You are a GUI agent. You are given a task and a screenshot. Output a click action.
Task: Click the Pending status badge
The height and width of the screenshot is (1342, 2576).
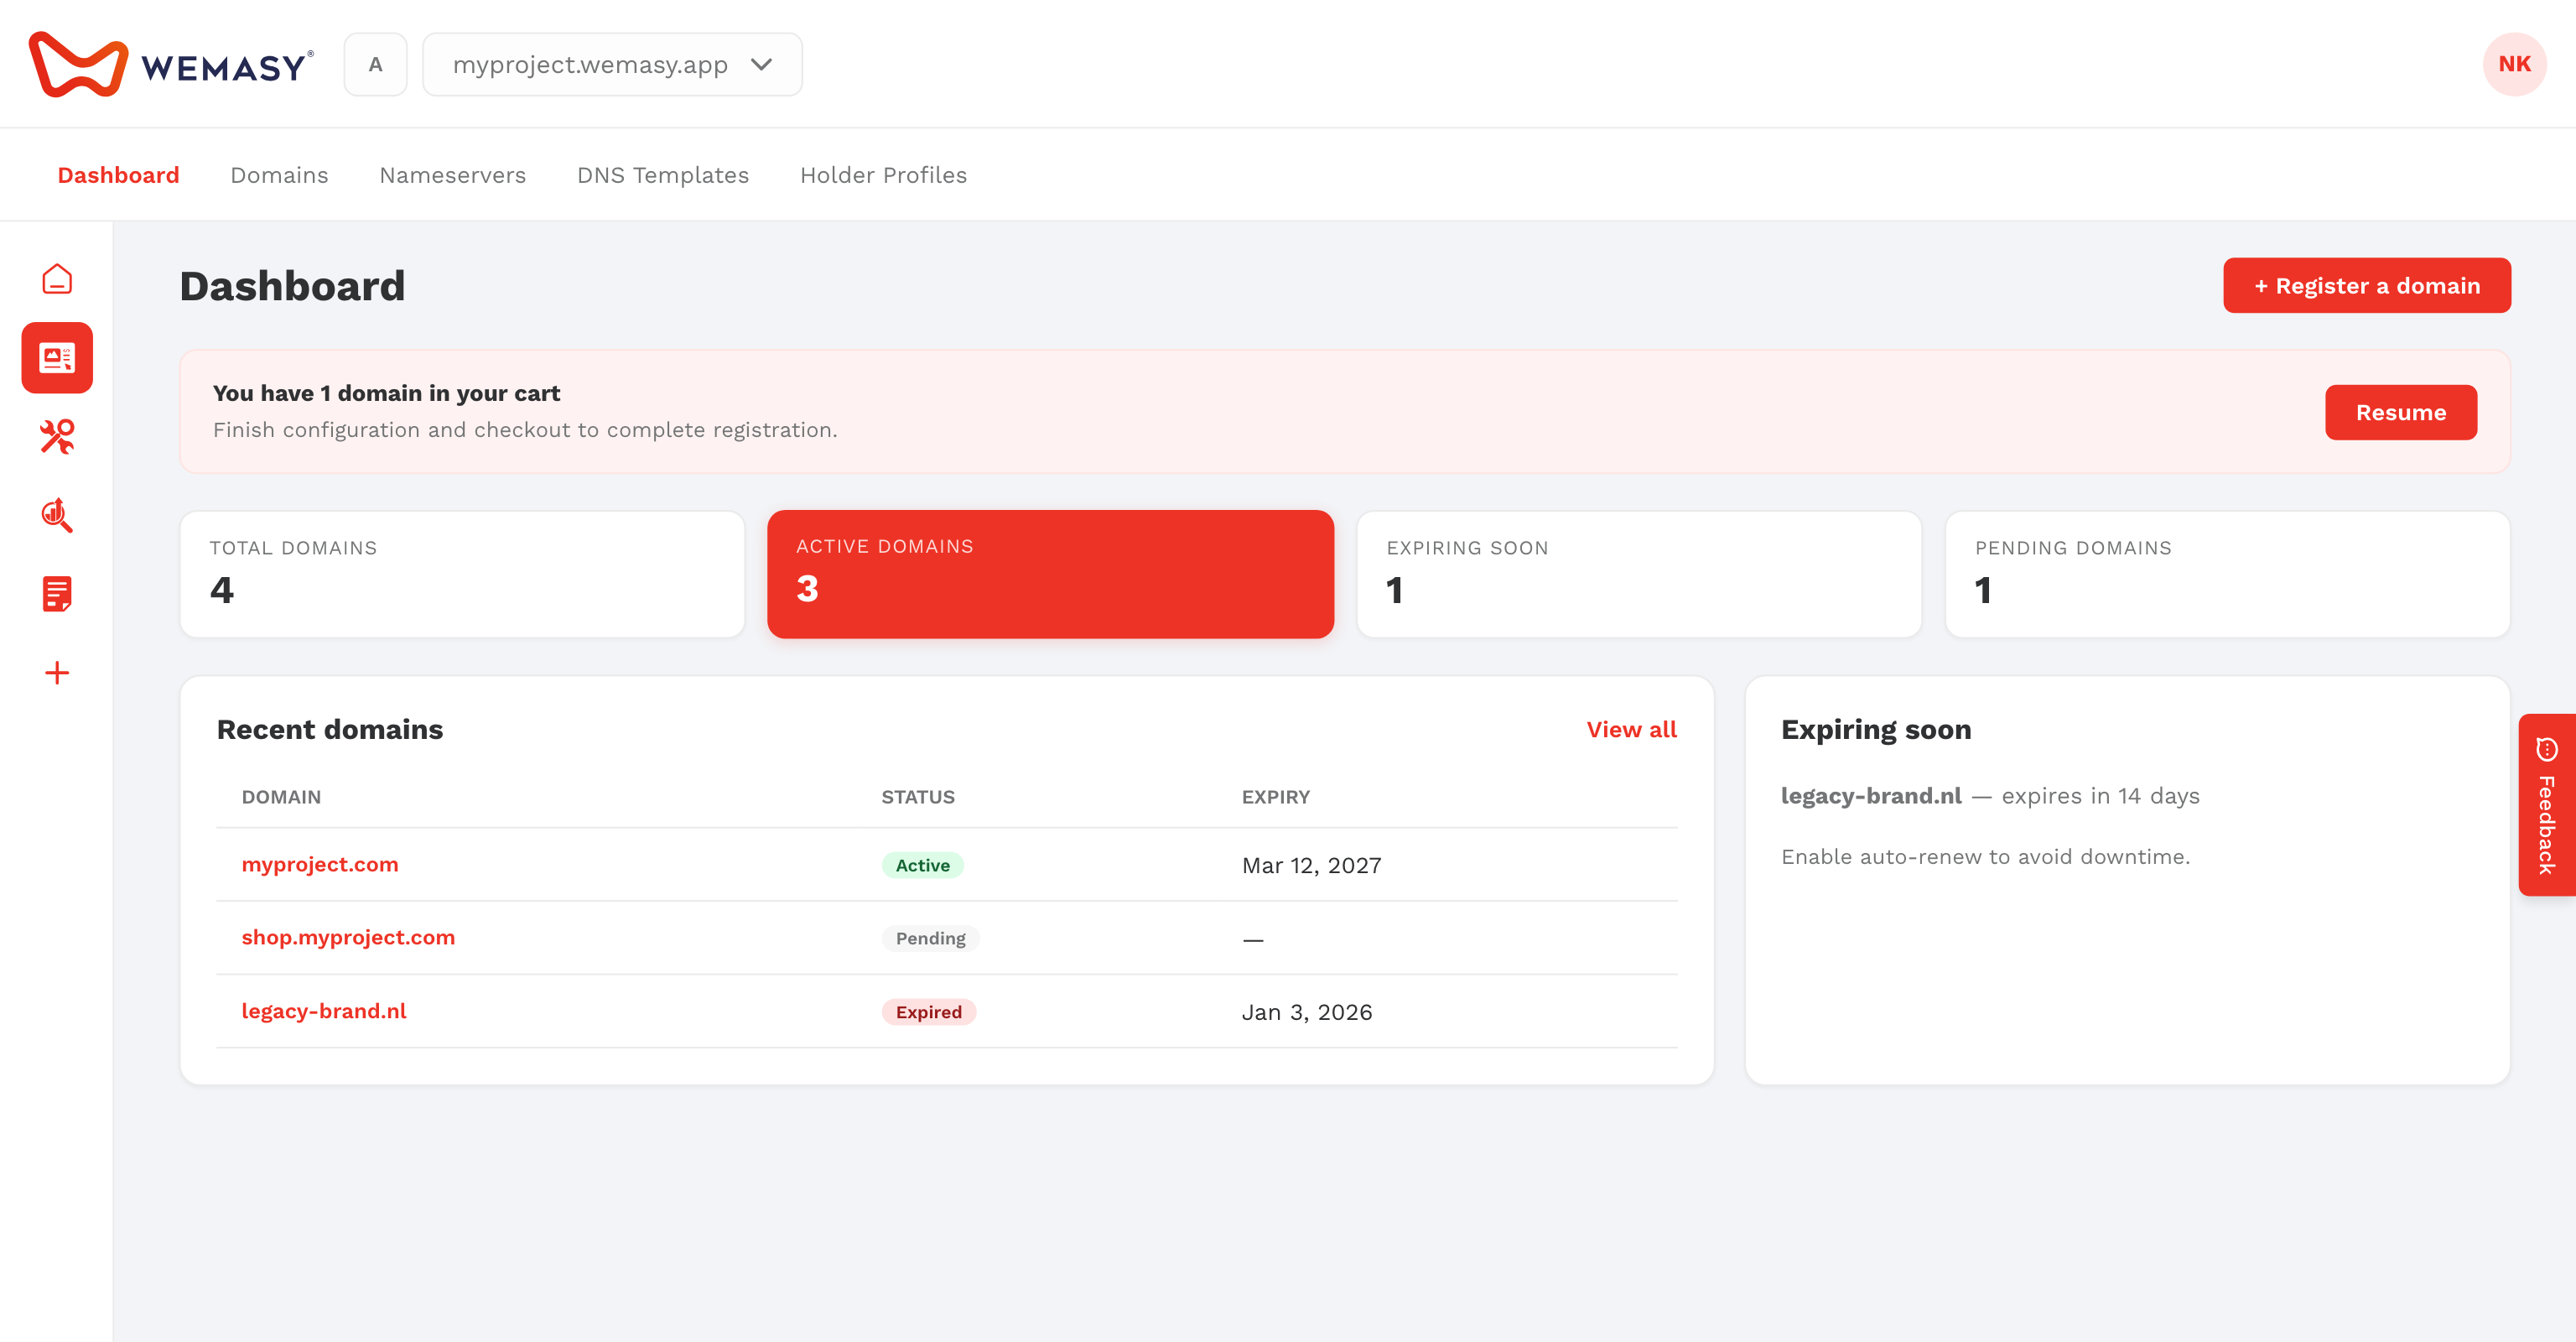point(930,938)
